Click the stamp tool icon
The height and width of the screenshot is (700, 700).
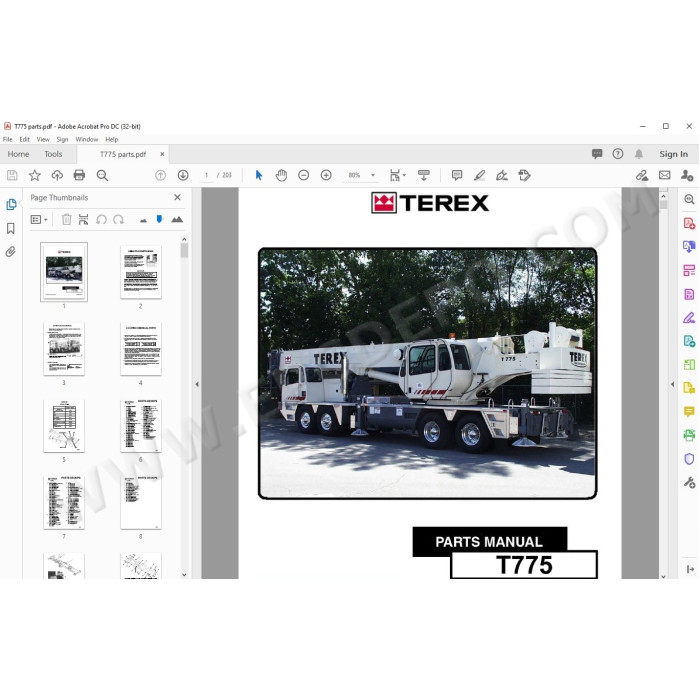[x=525, y=175]
